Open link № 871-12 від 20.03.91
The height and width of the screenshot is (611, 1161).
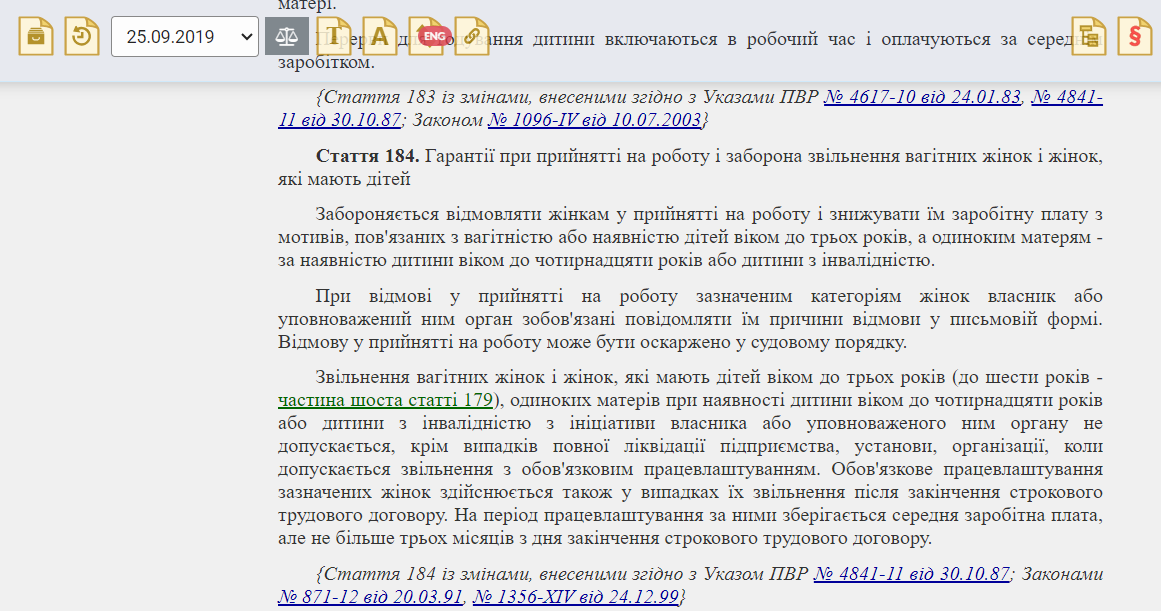point(370,597)
